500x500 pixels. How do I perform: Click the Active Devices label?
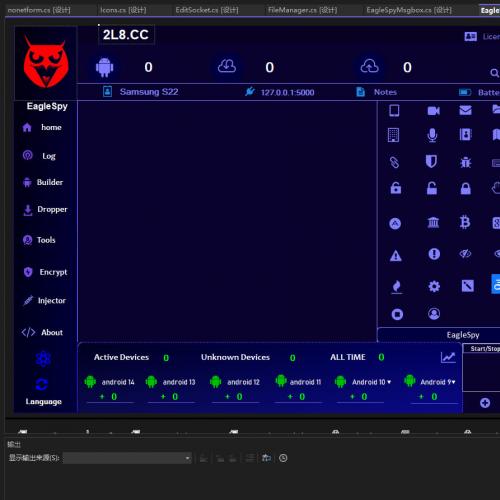click(x=121, y=357)
